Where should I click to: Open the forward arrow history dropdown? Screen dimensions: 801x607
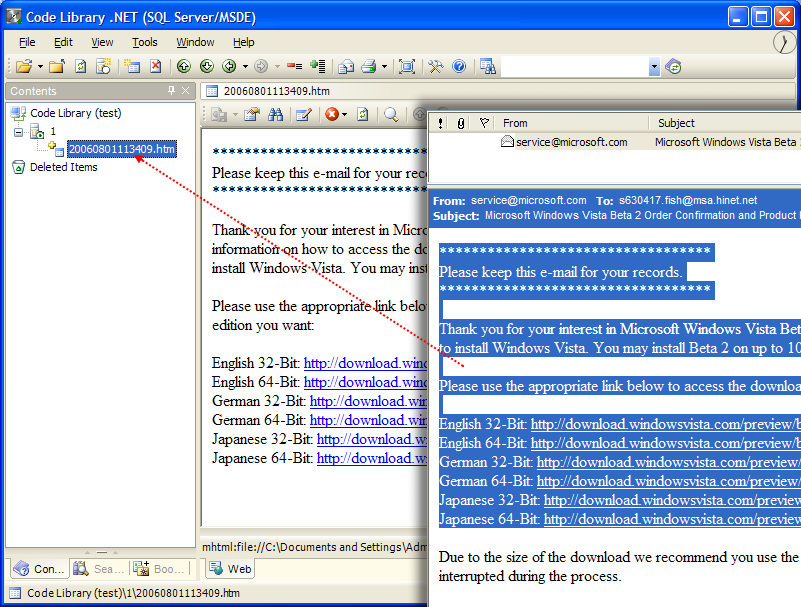(x=277, y=66)
